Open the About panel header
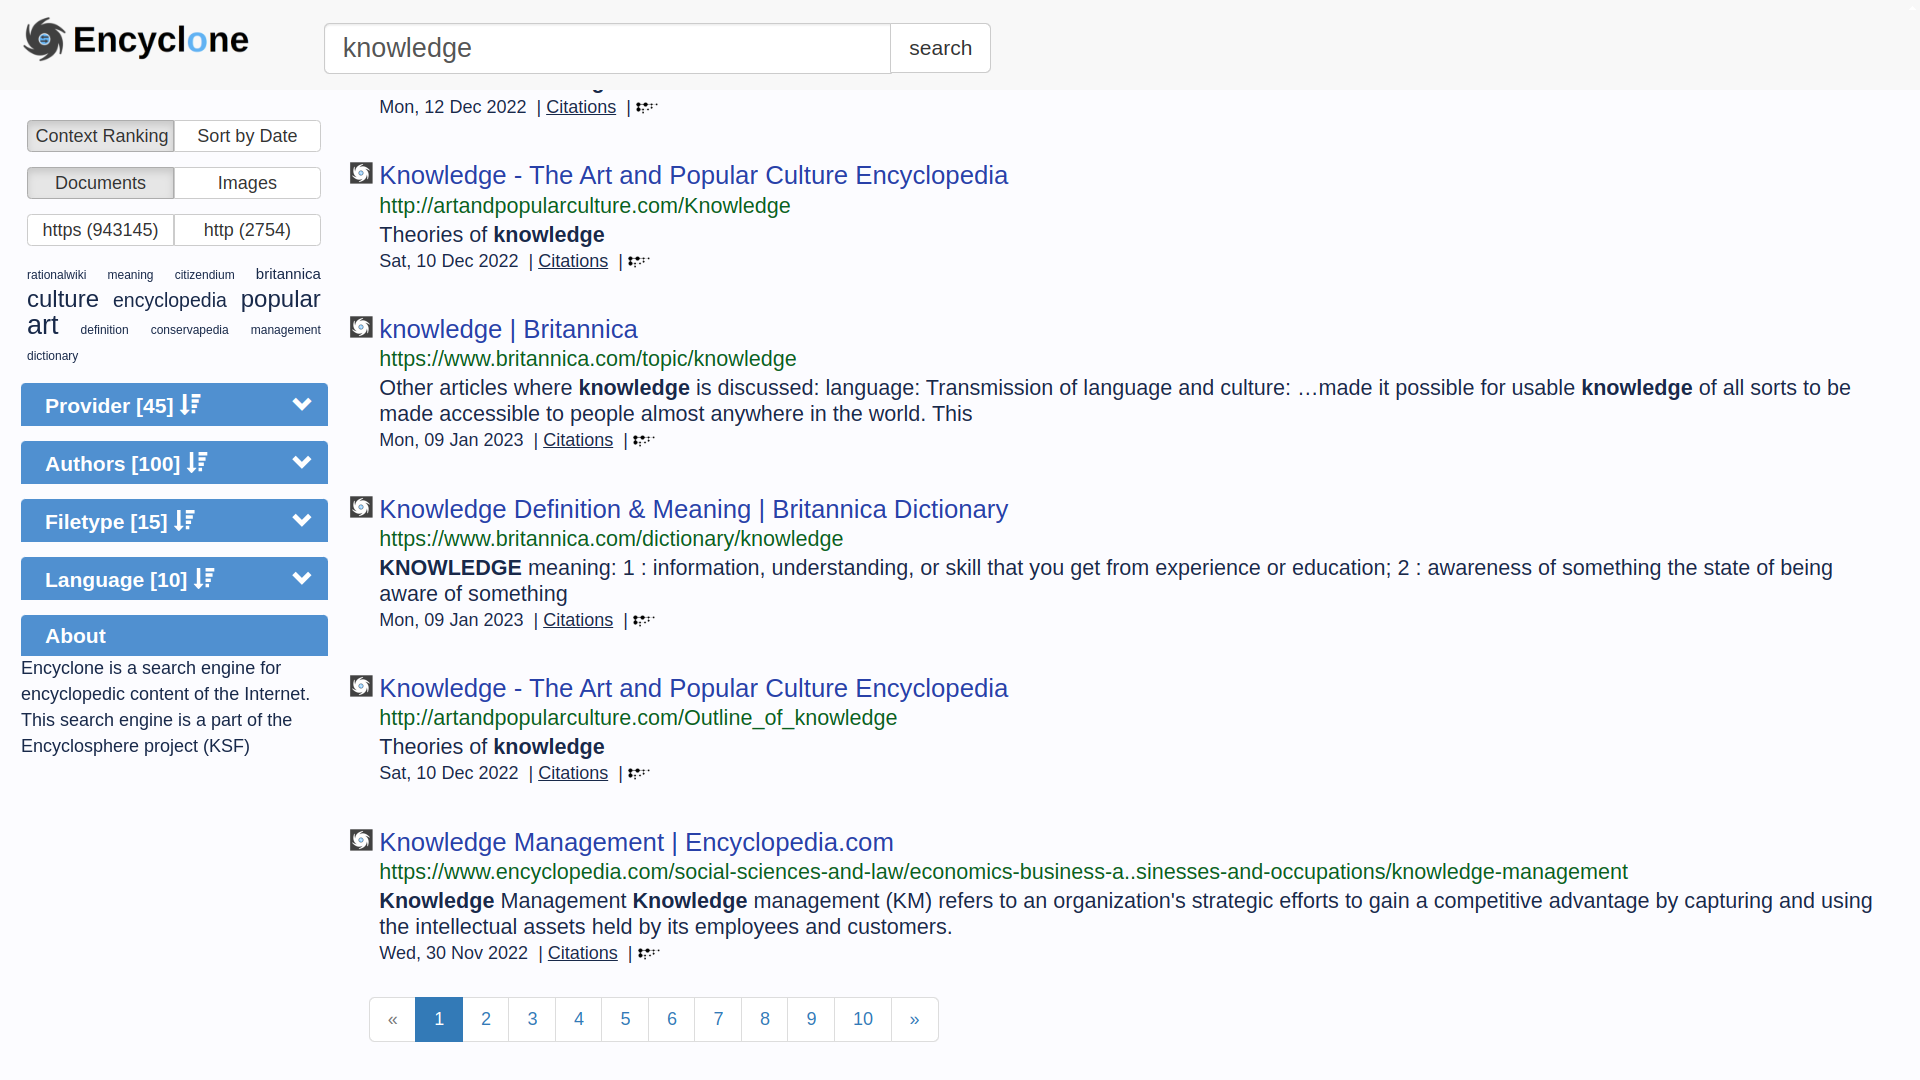Image resolution: width=1920 pixels, height=1080 pixels. click(174, 636)
